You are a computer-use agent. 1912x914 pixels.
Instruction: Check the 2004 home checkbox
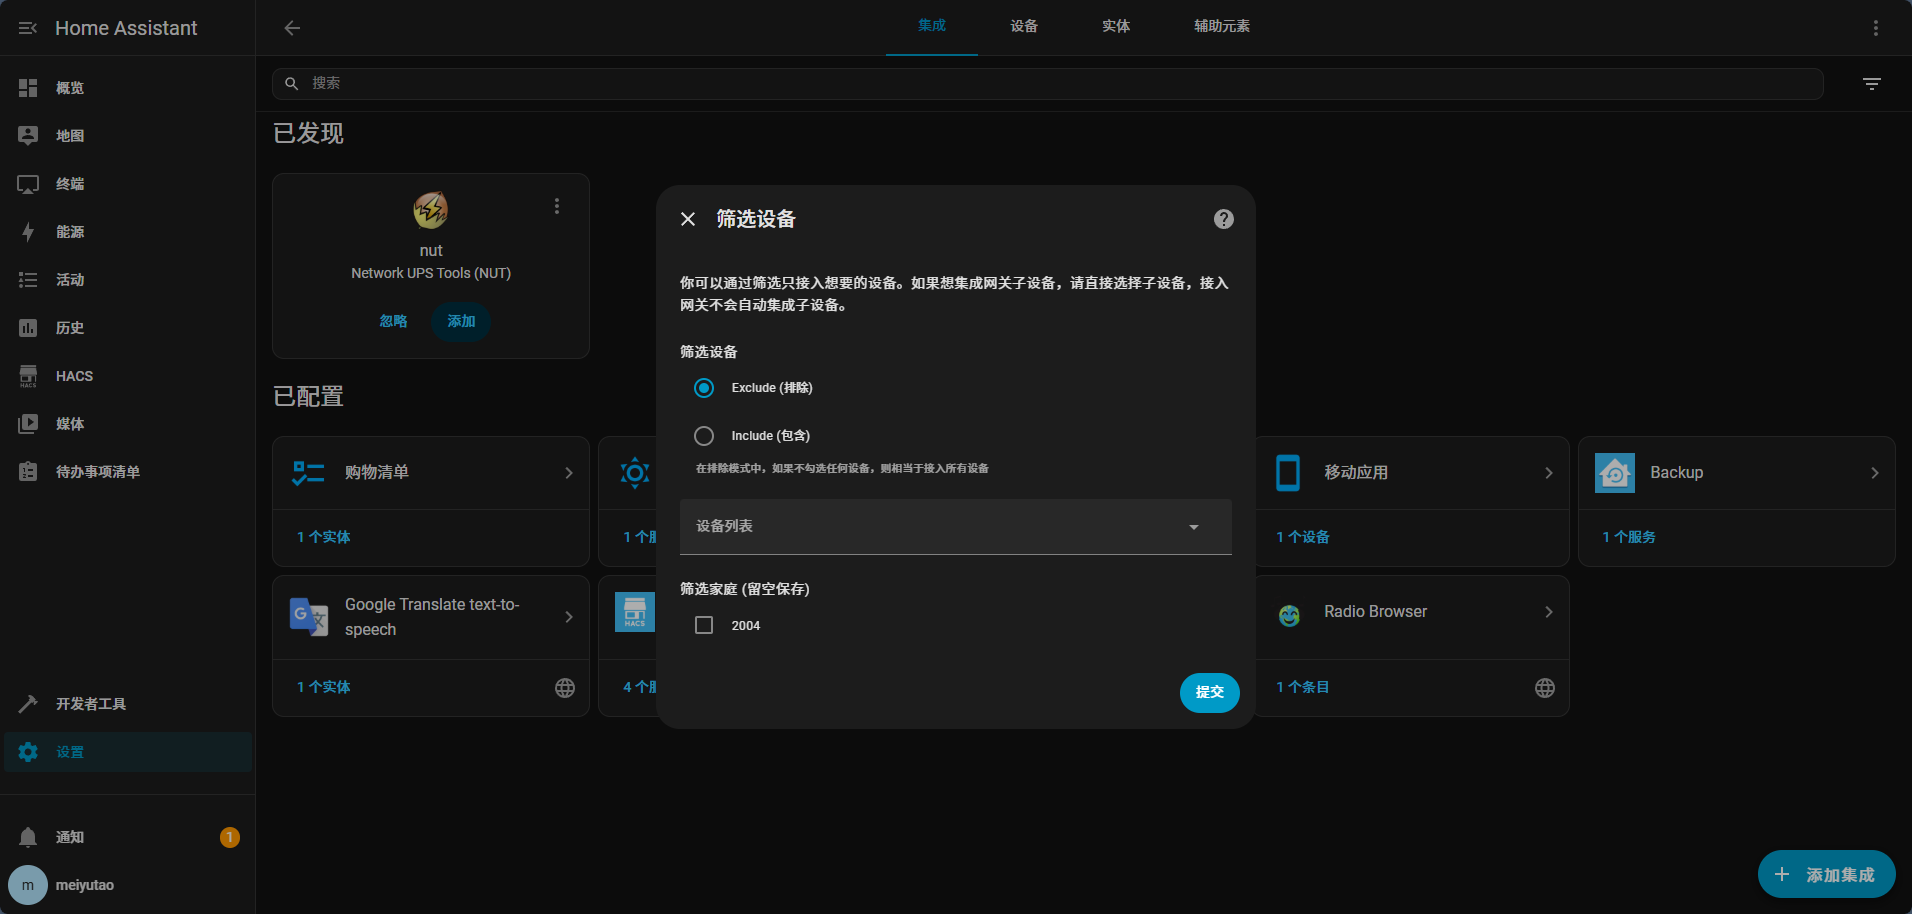pyautogui.click(x=704, y=625)
